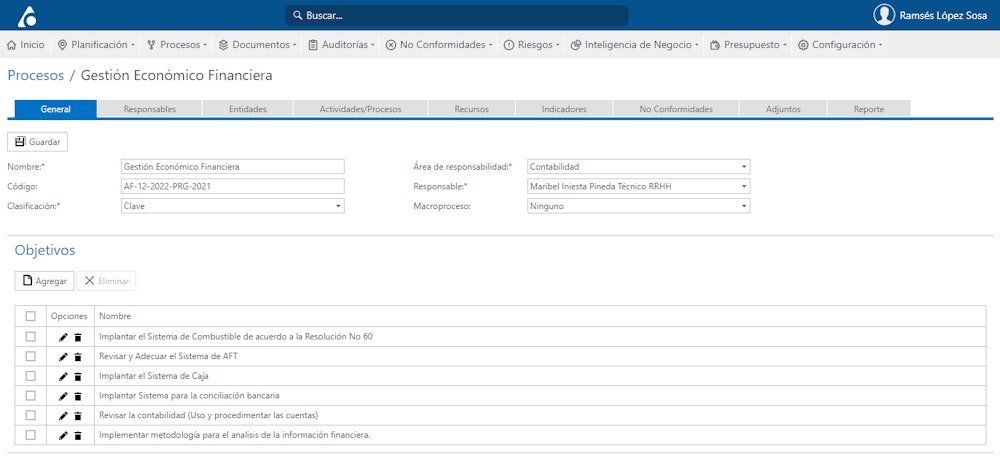Toggle the select-all checkbox in objectives header

30,316
